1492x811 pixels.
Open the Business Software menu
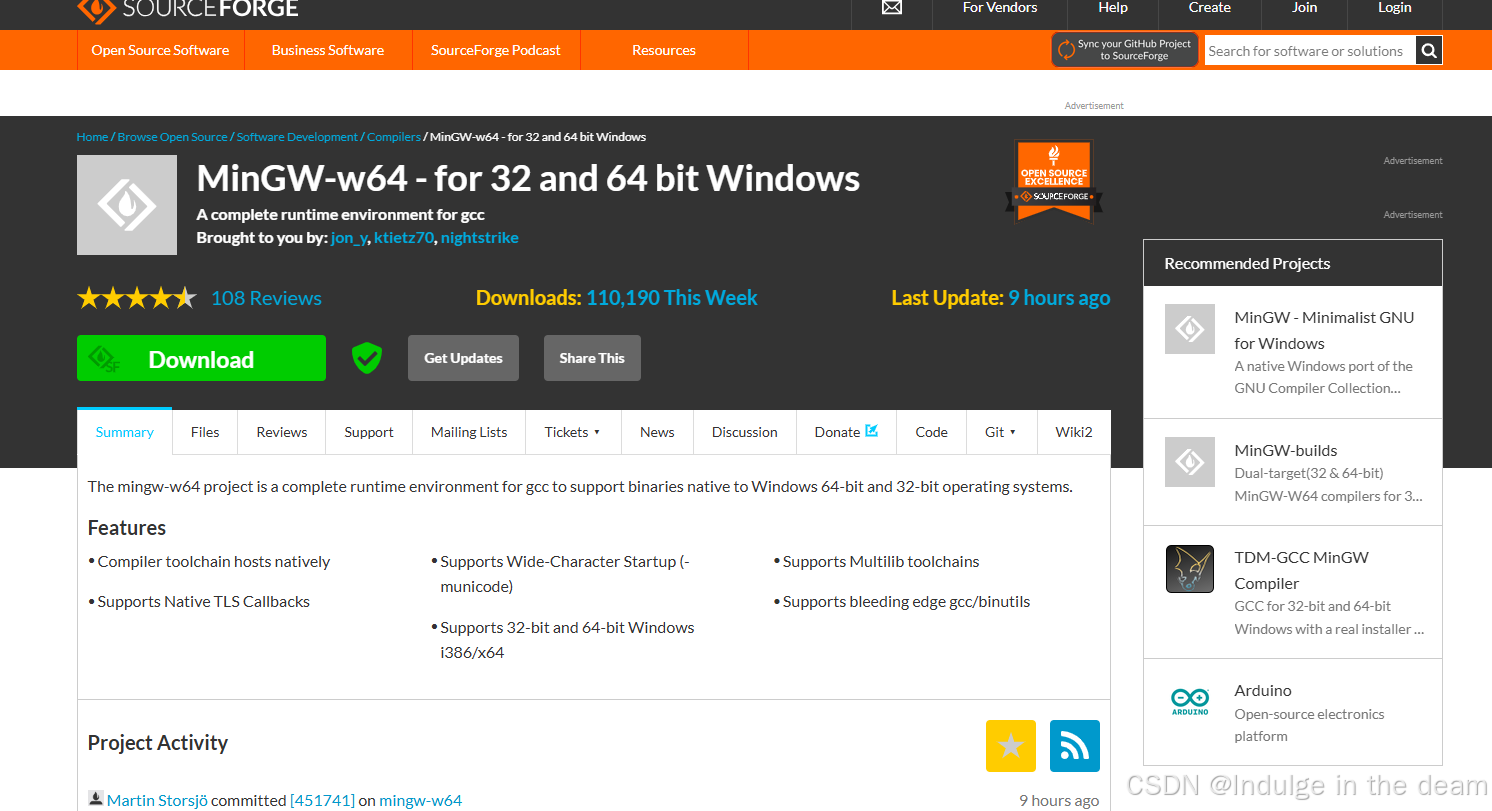pyautogui.click(x=328, y=50)
